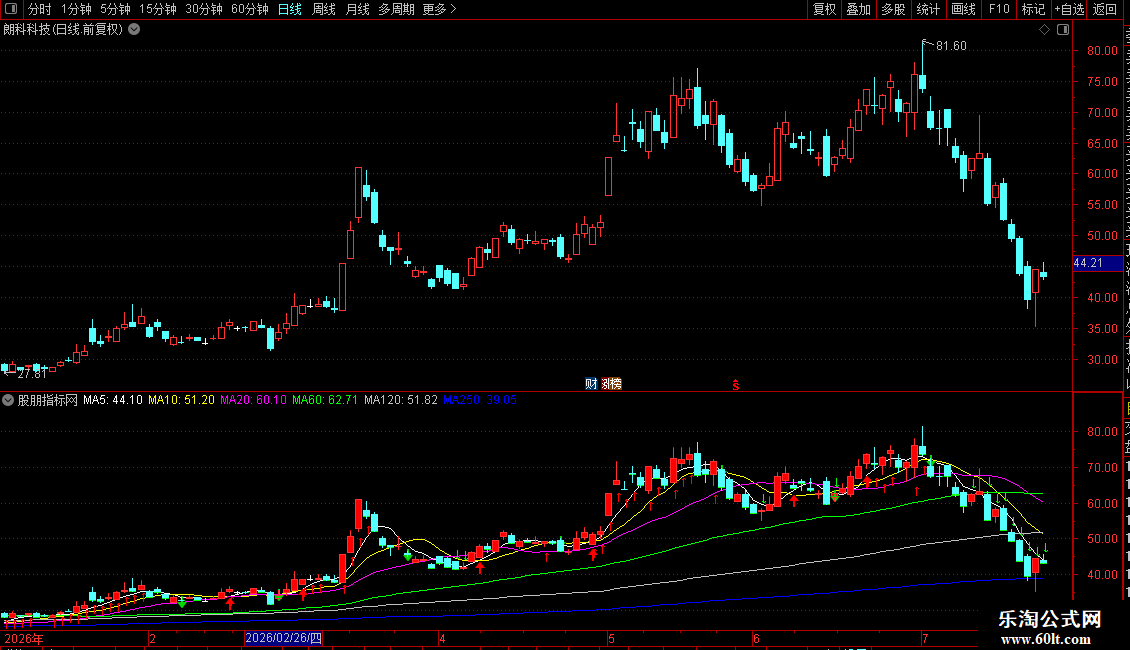The width and height of the screenshot is (1130, 650).
Task: Click the 返回 back button
Action: [x=1105, y=9]
